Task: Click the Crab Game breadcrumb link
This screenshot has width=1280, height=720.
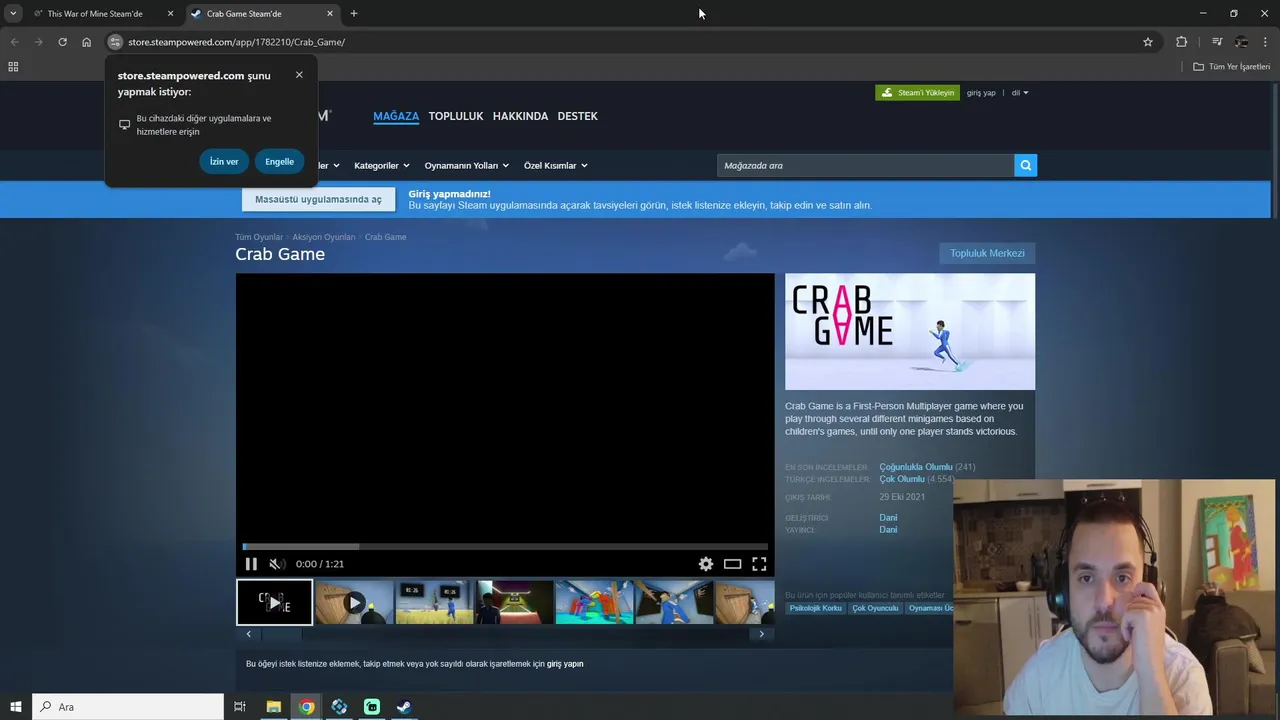Action: 385,237
